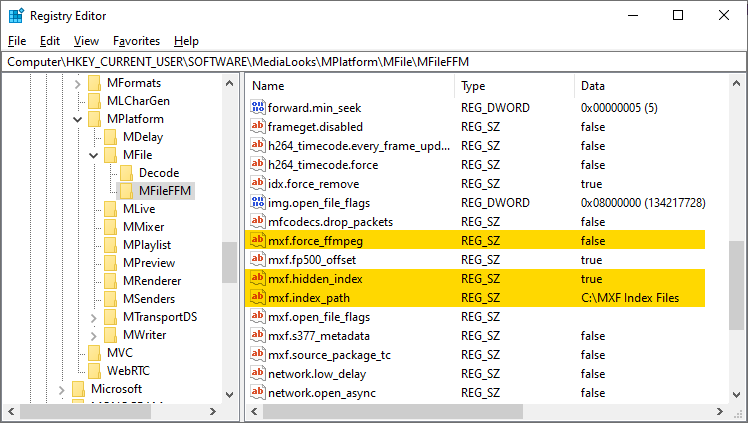Click the tree pane scroll right arrow
This screenshot has width=748, height=423.
coord(213,411)
